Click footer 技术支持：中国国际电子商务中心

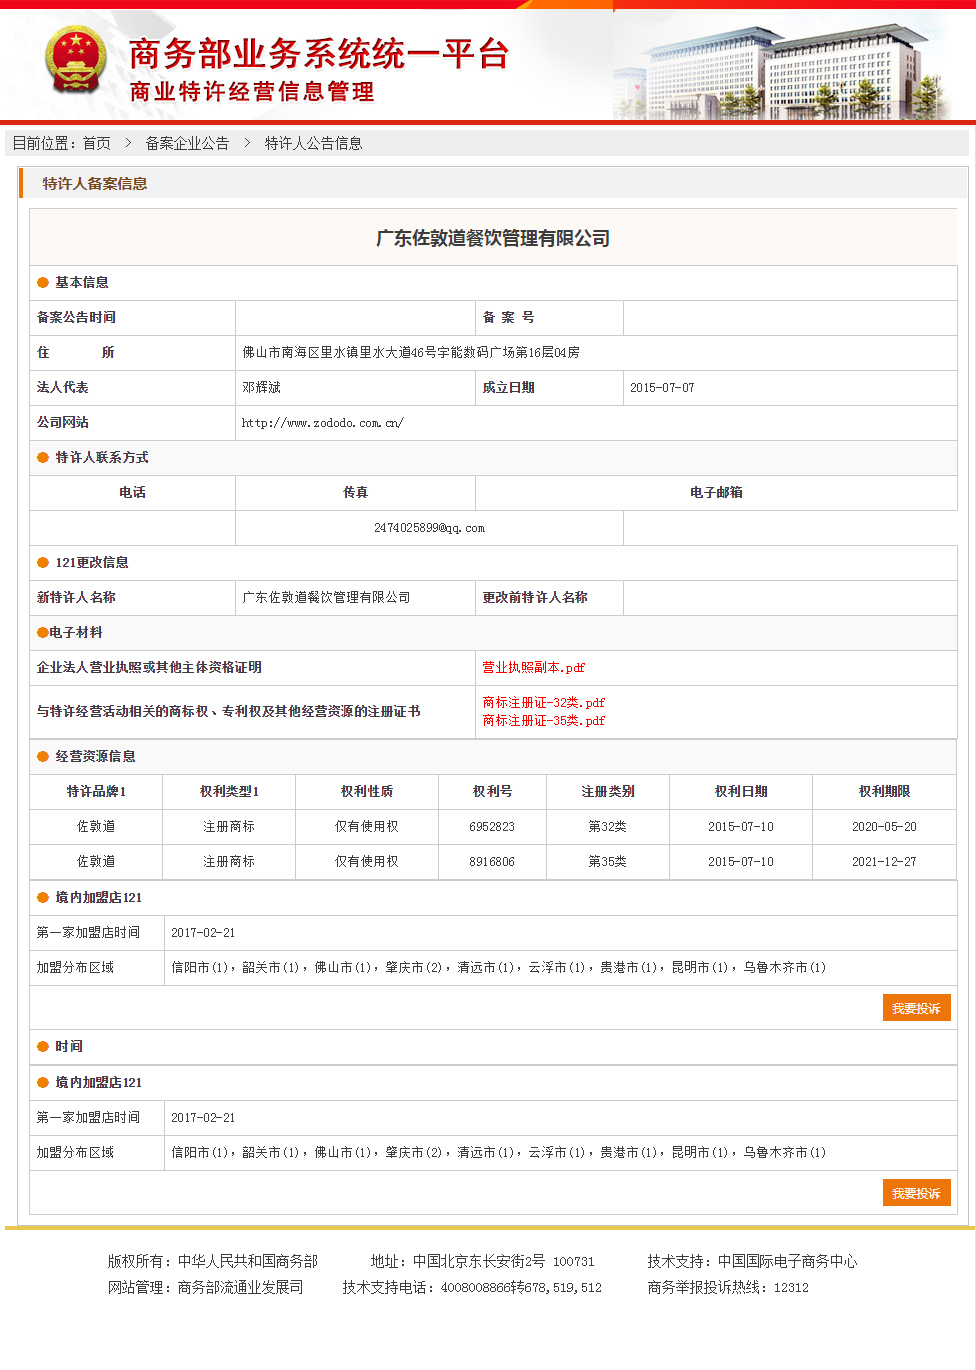[752, 1261]
